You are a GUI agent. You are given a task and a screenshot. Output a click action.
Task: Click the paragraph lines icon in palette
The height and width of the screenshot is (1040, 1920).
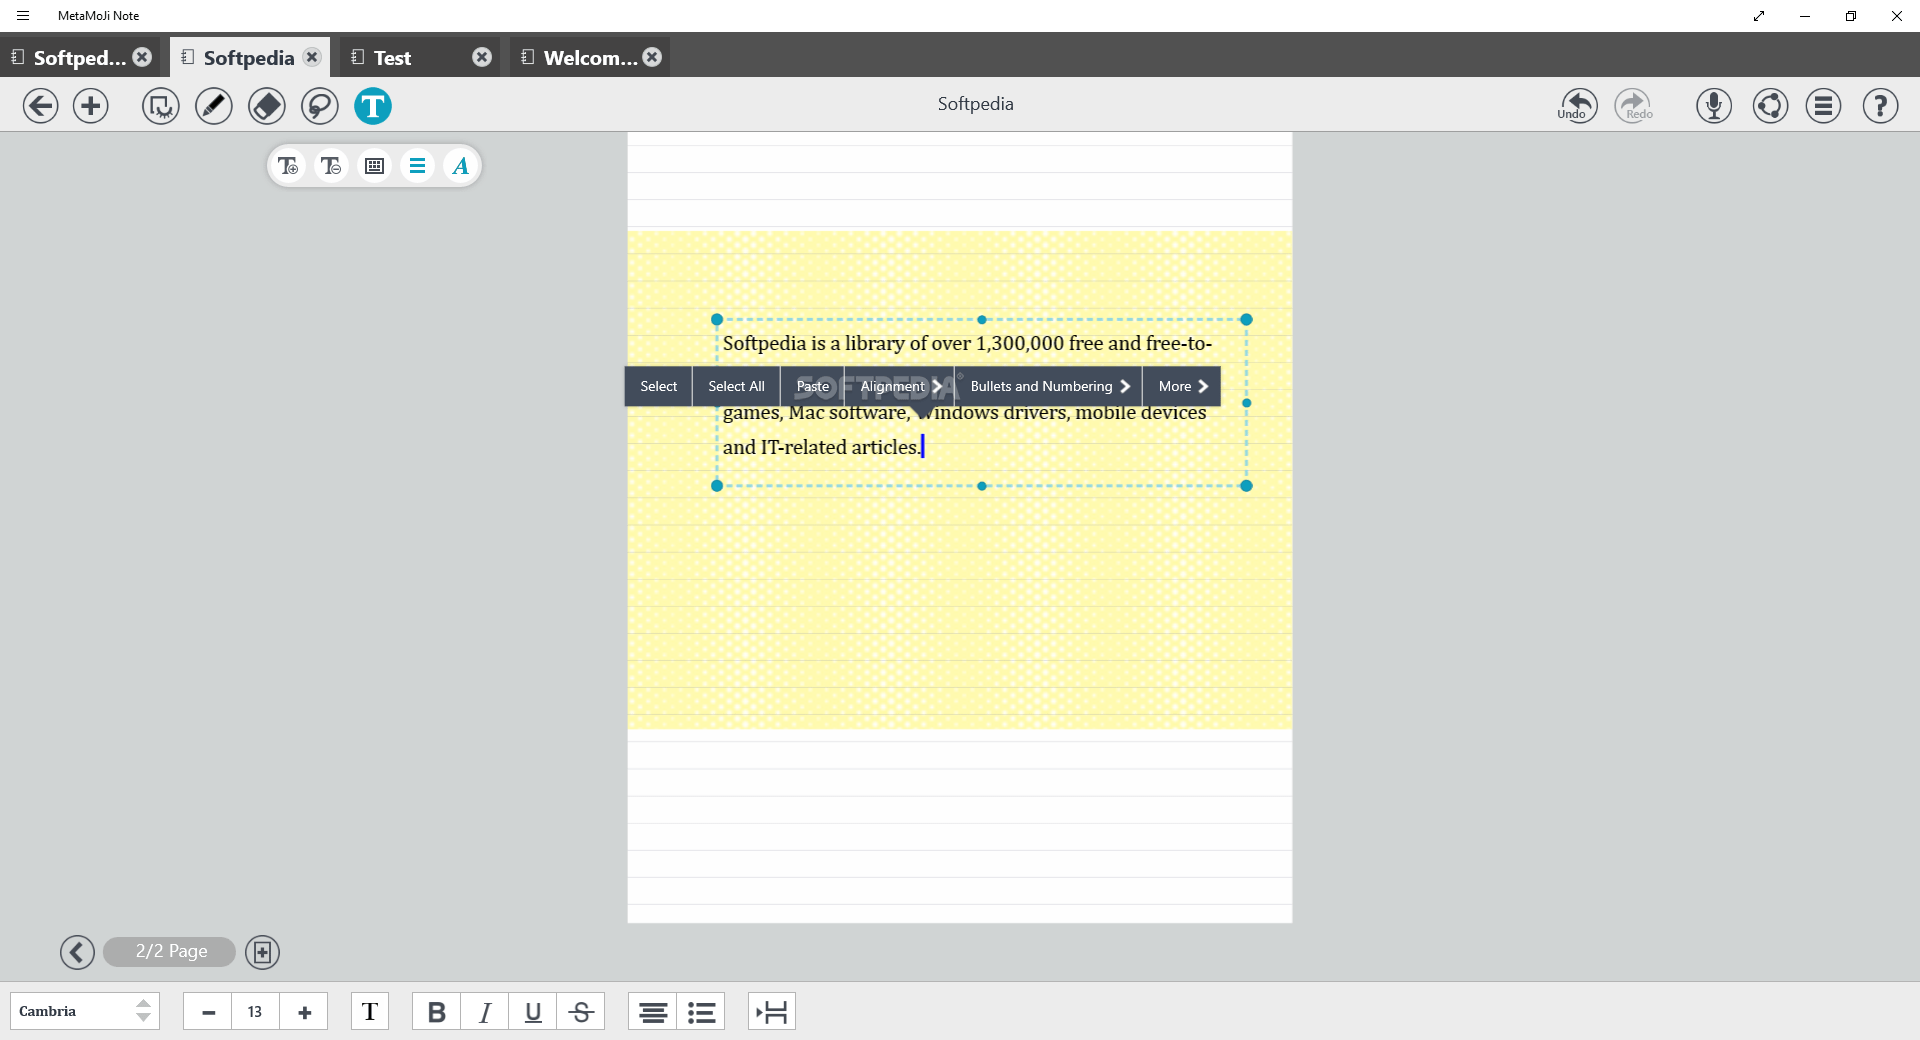tap(418, 166)
